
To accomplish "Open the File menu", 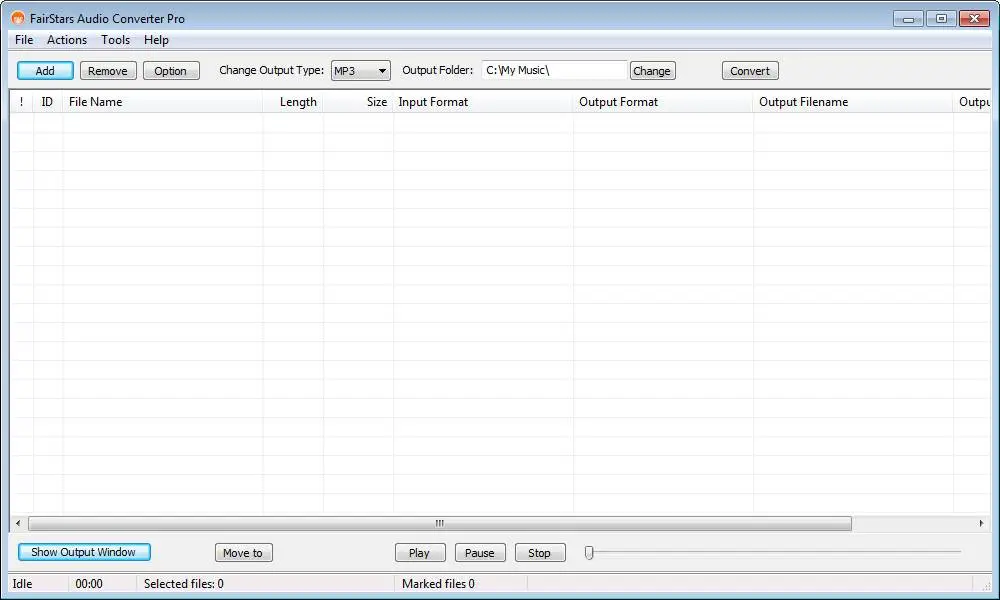I will [24, 40].
